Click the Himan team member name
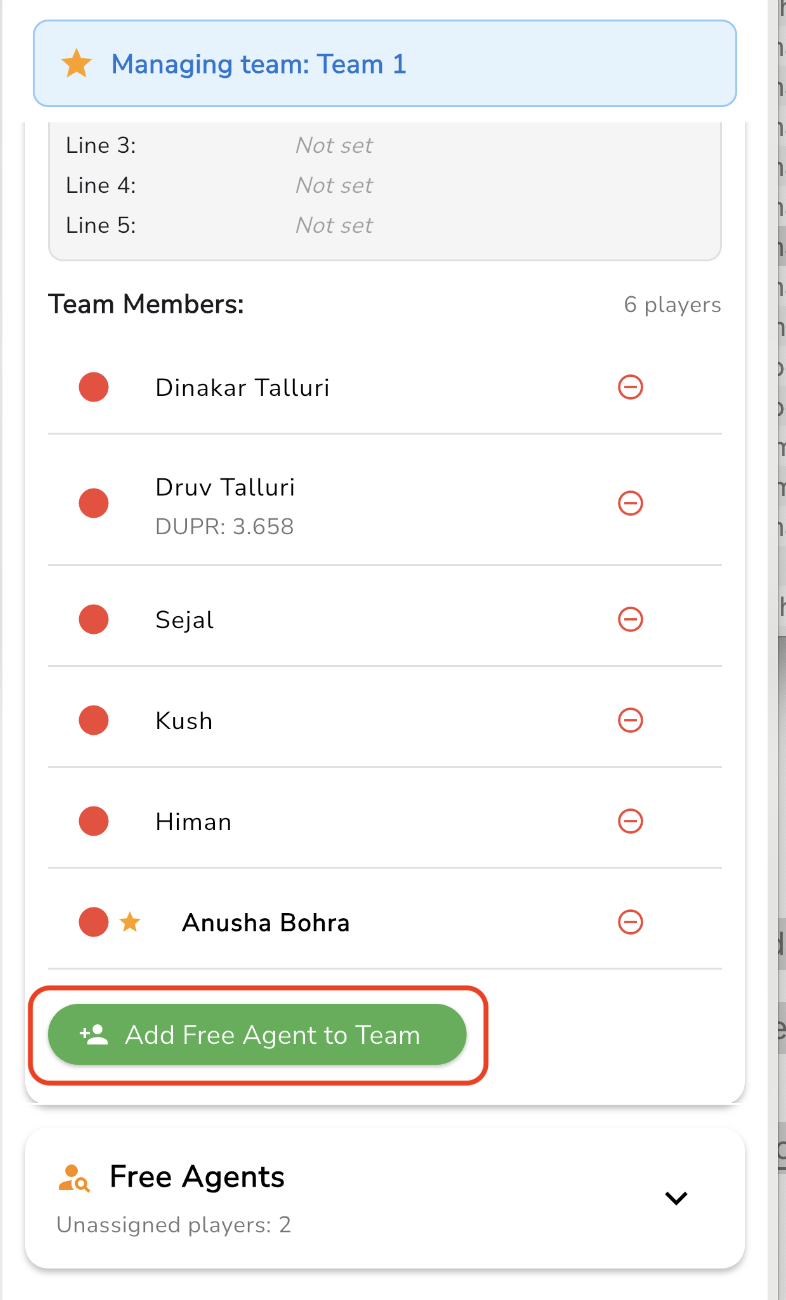The width and height of the screenshot is (786, 1300). [x=193, y=822]
